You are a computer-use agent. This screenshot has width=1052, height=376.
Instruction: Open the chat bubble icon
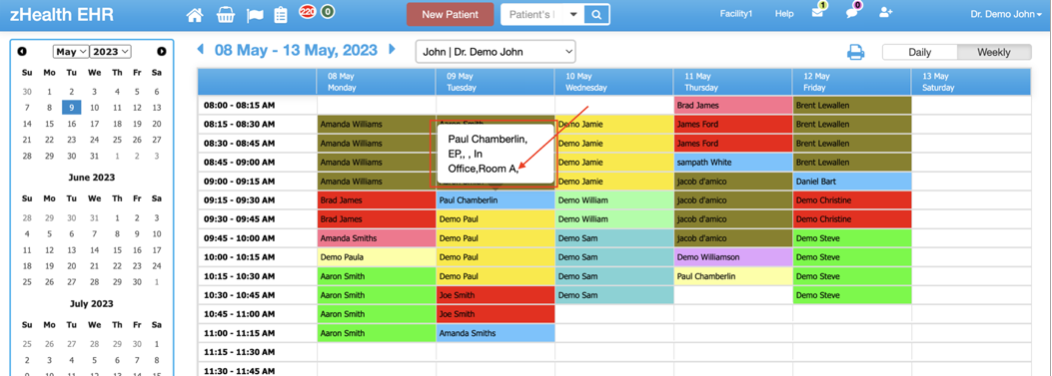coord(852,13)
